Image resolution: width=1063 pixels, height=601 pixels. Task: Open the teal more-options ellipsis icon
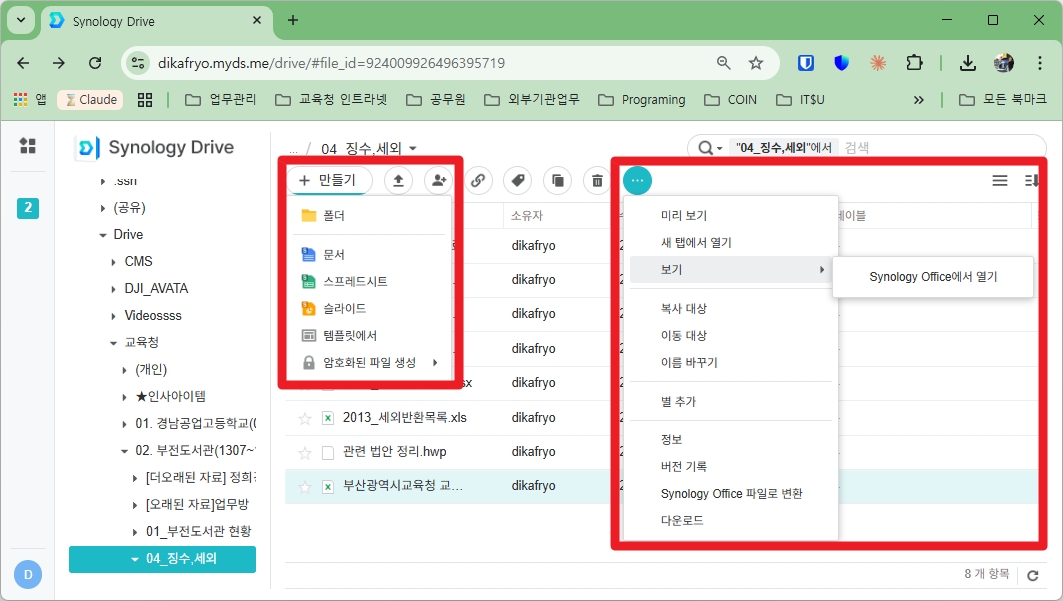[637, 180]
